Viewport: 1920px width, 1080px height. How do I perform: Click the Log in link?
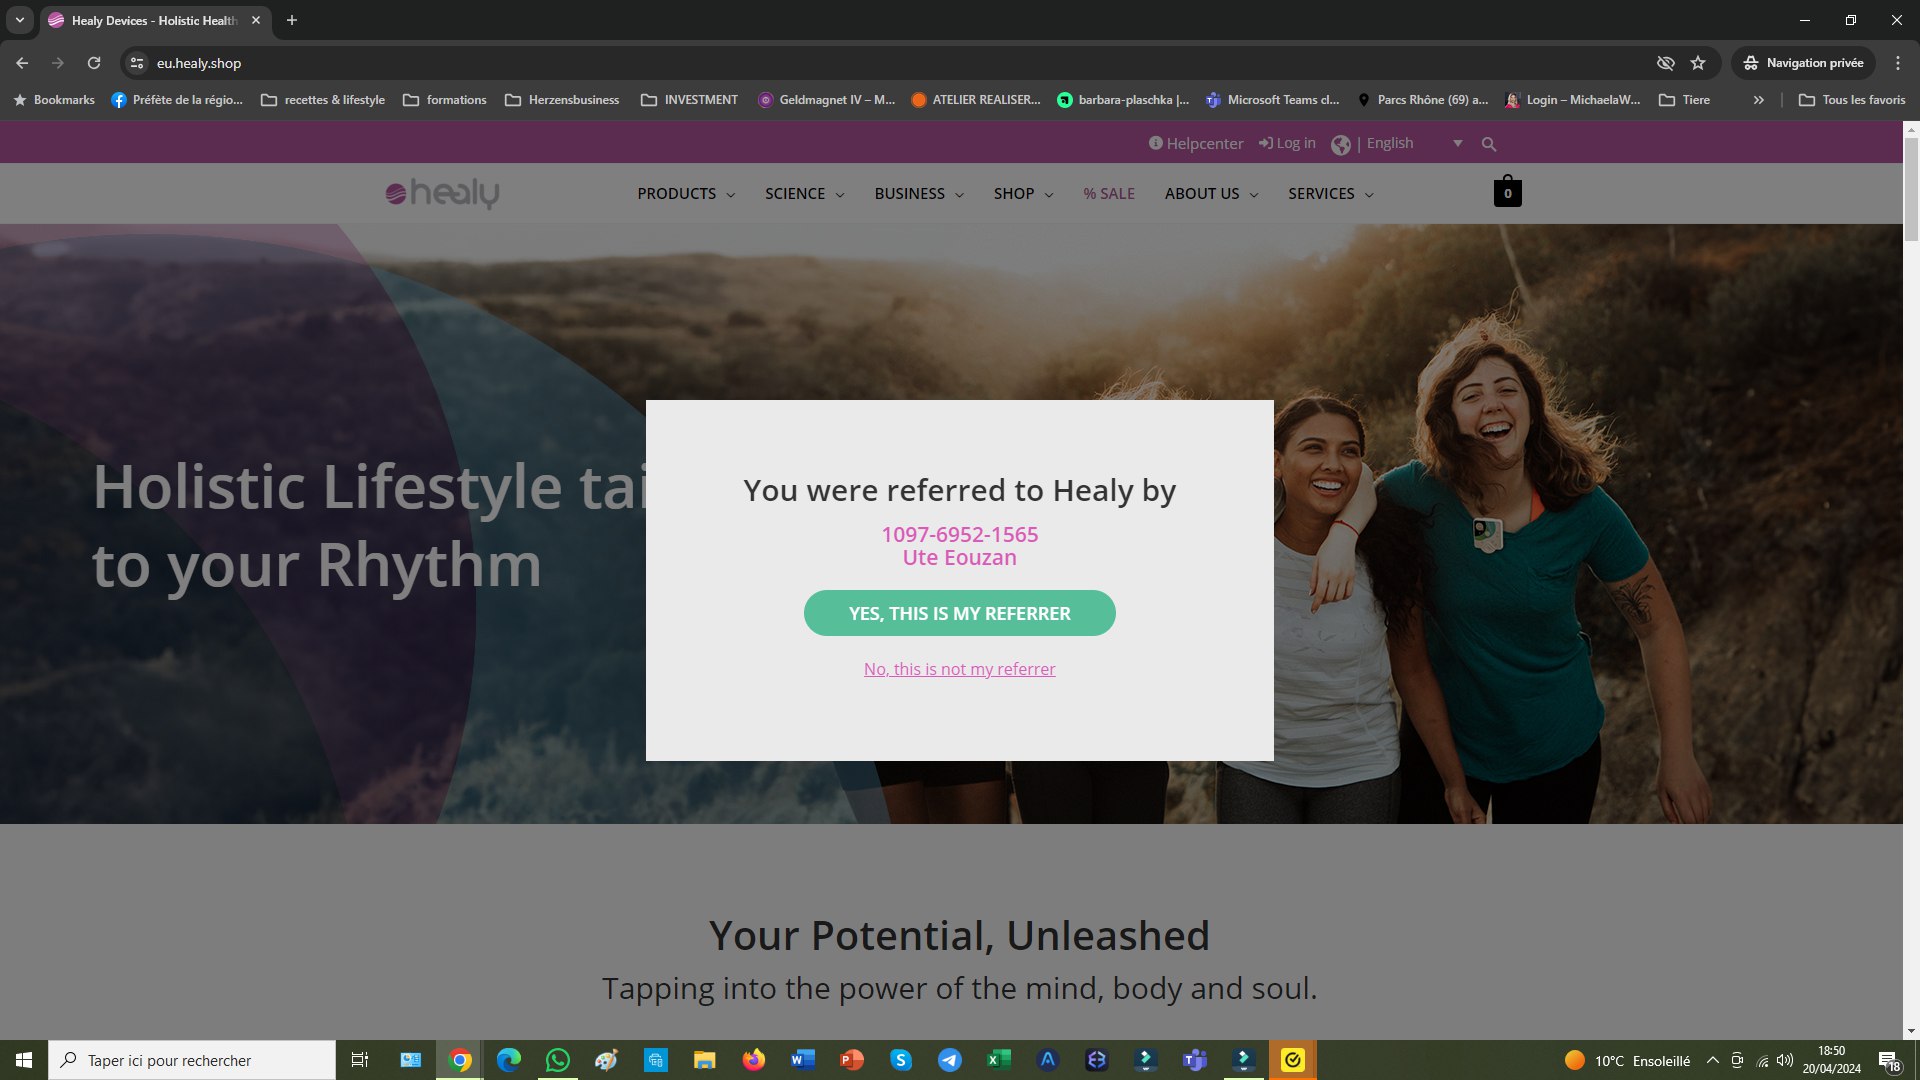pyautogui.click(x=1287, y=144)
